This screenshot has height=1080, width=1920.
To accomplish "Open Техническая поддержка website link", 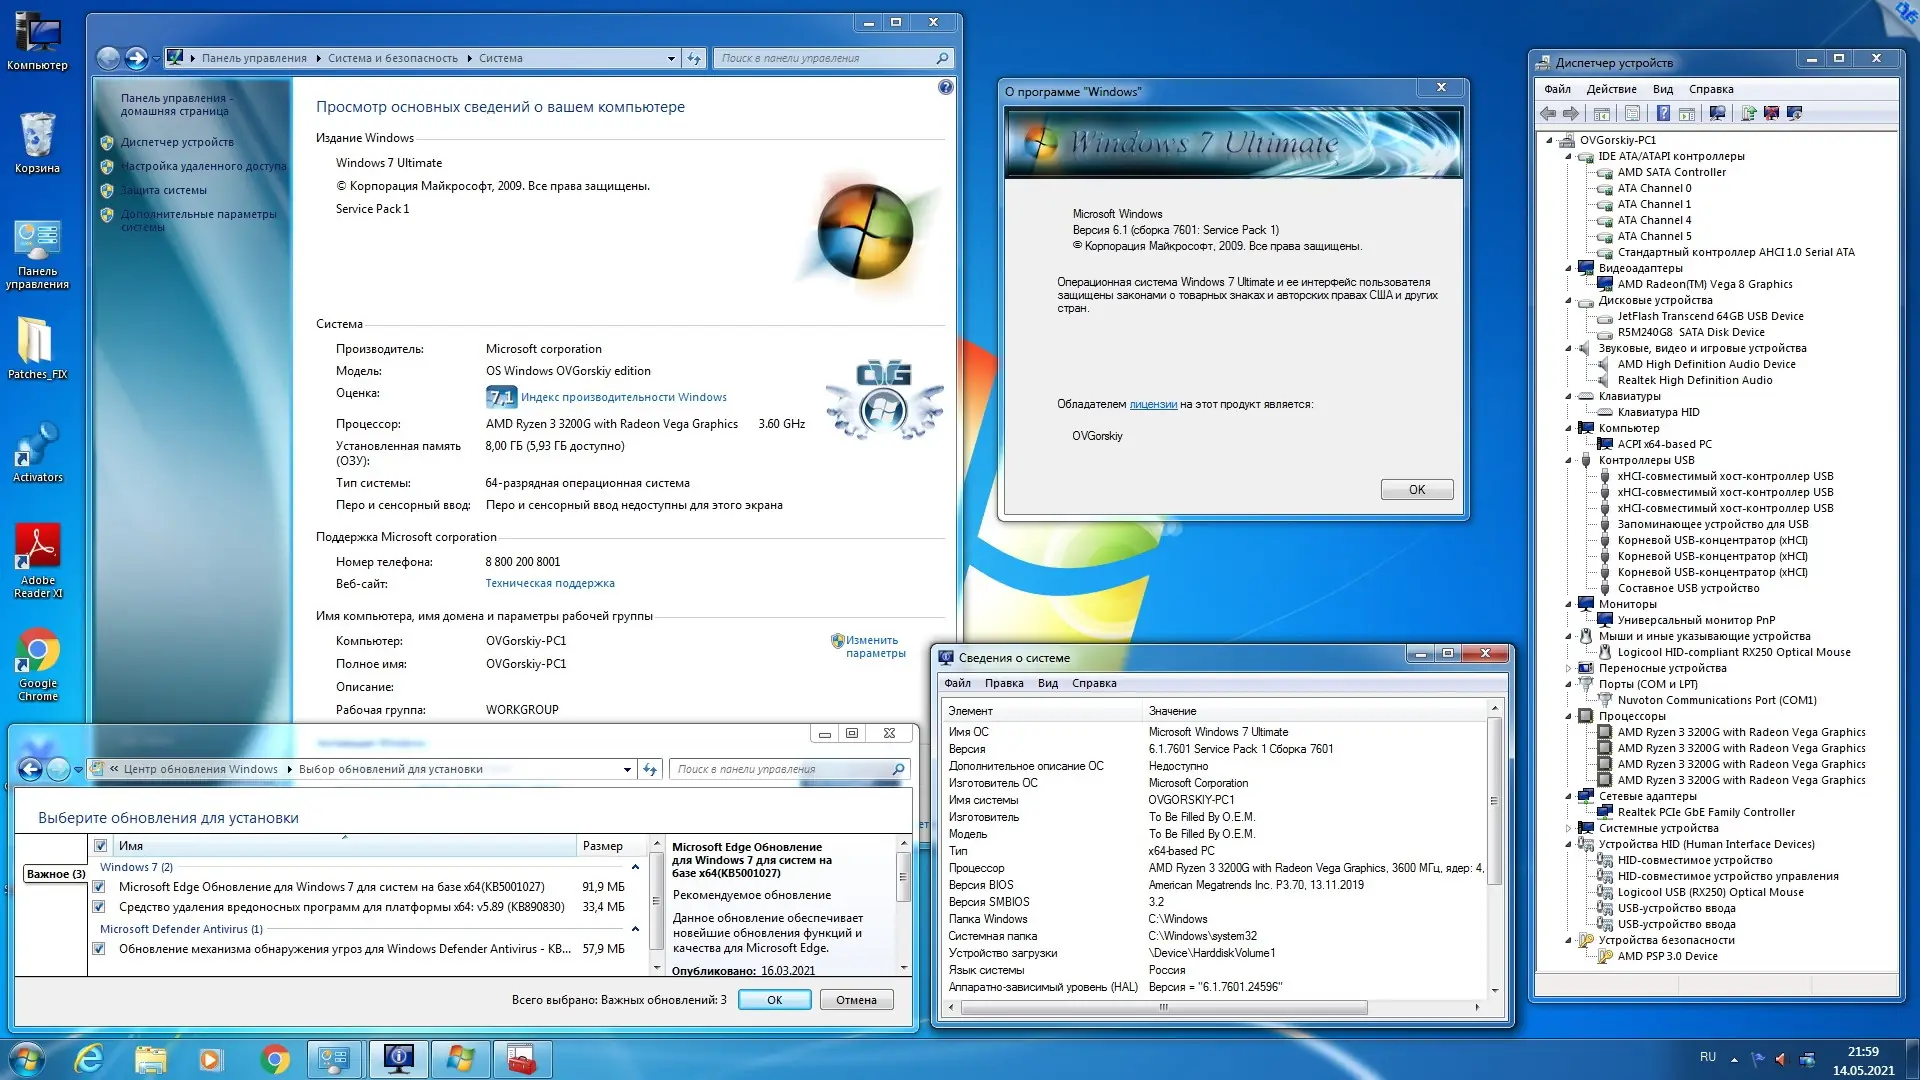I will pos(550,583).
